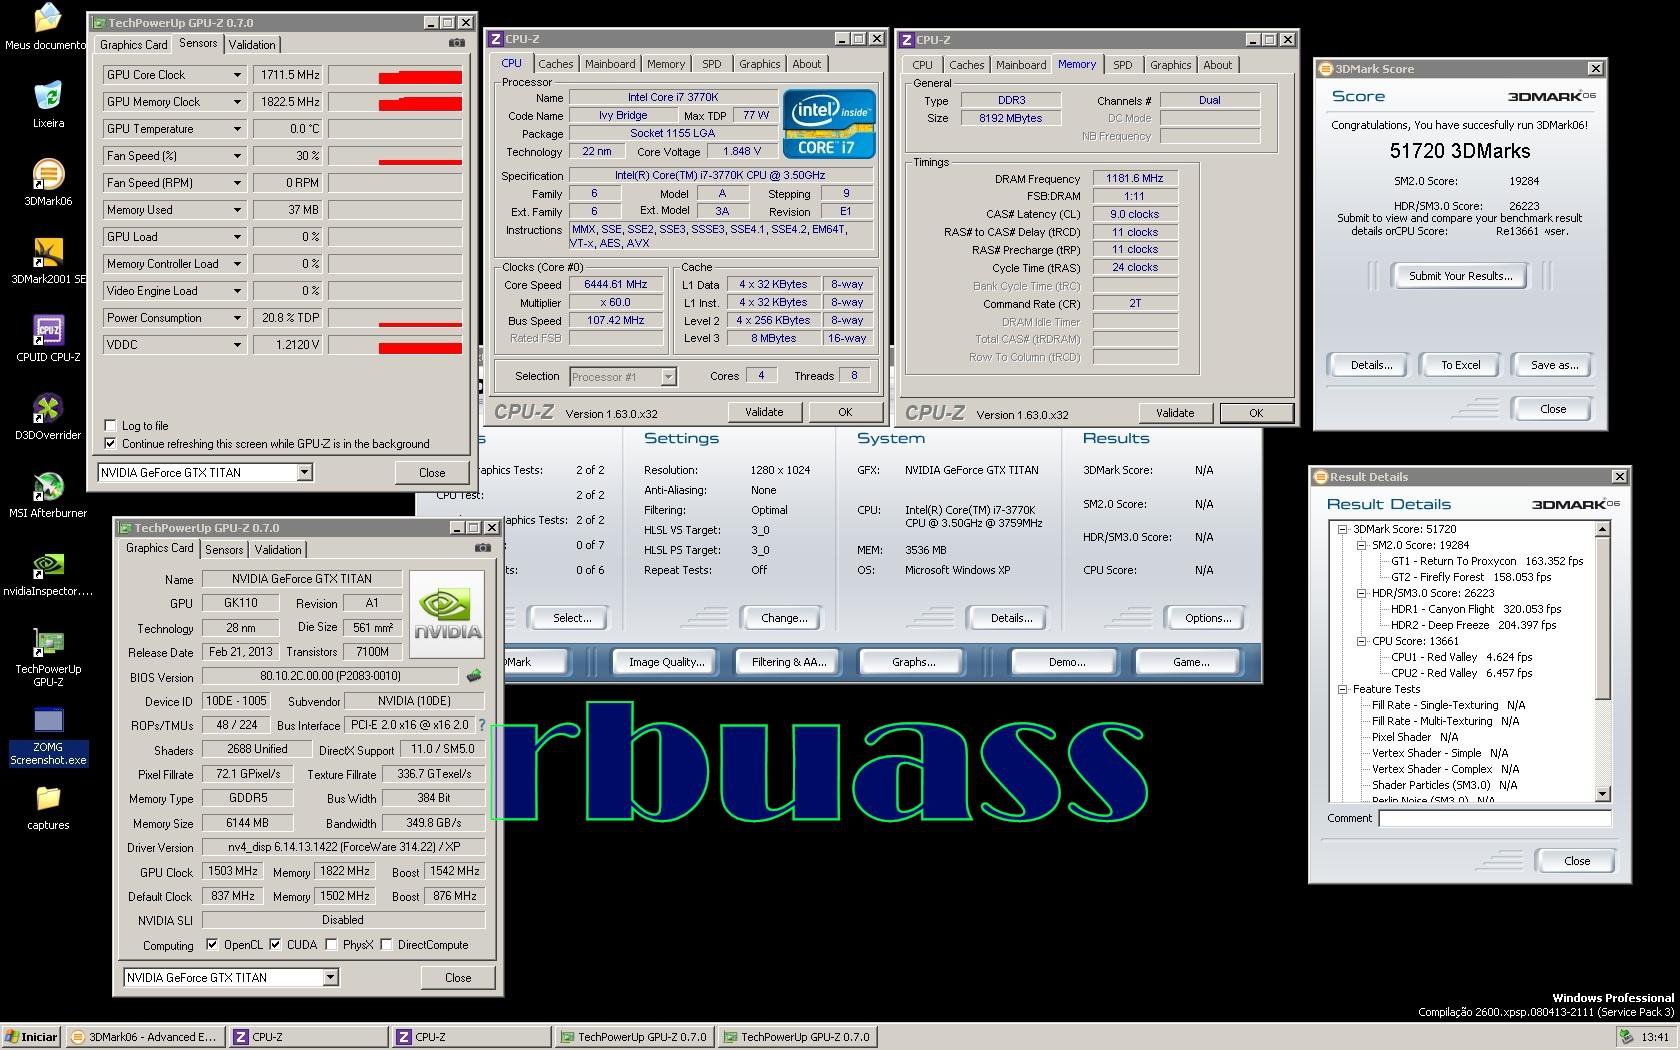Open Sensors tab in bottom GPU-Z window
The width and height of the screenshot is (1680, 1050).
coord(224,550)
